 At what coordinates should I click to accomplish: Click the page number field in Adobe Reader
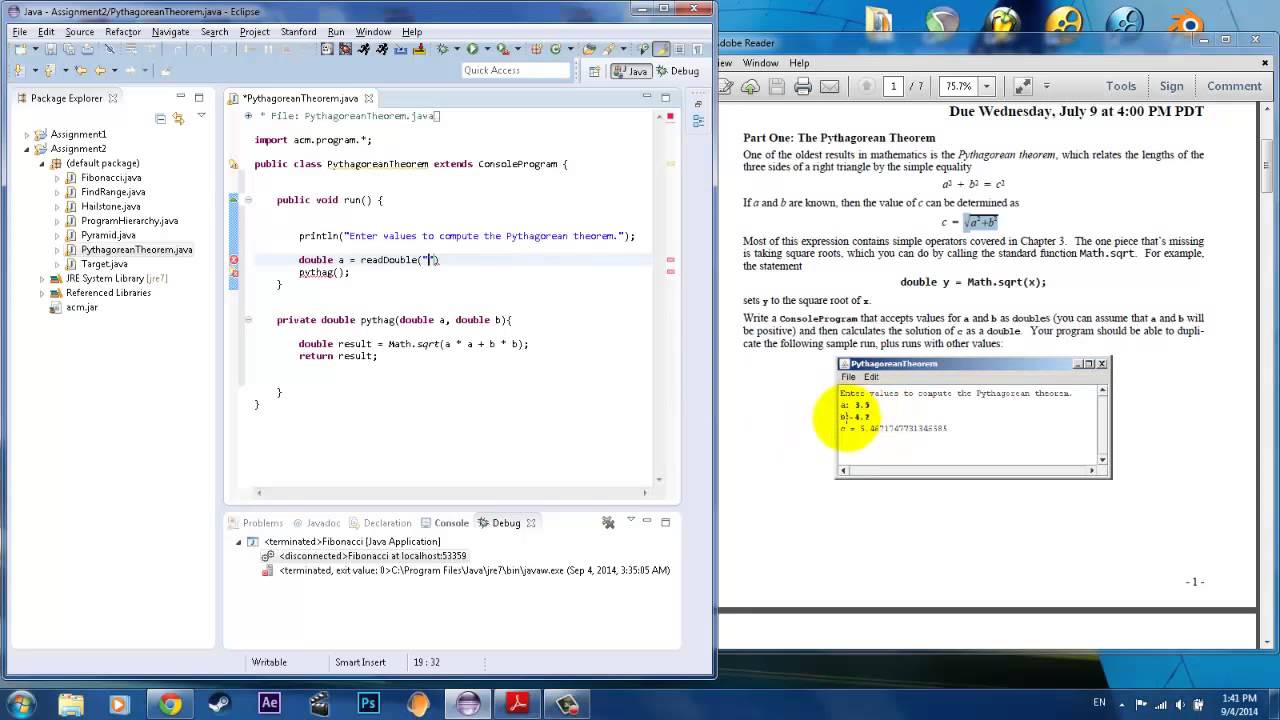point(893,87)
